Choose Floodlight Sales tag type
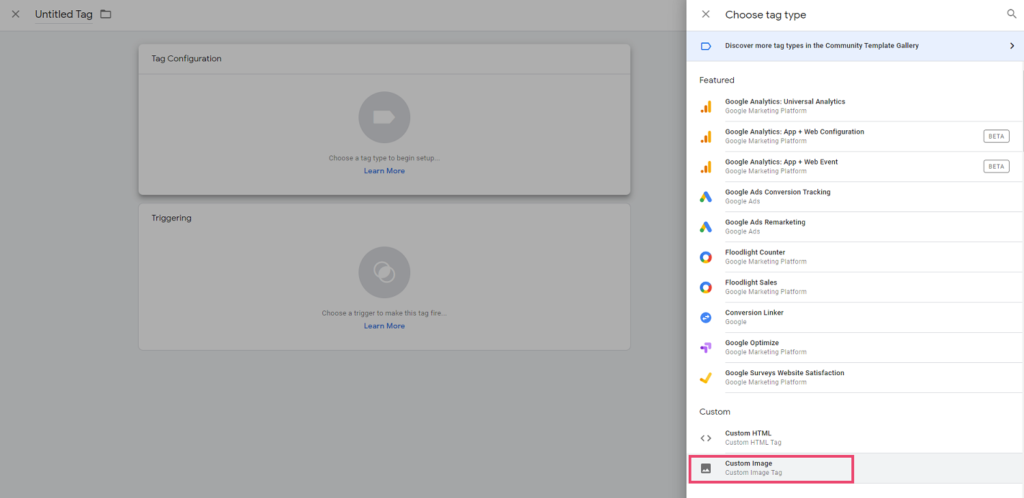 pyautogui.click(x=855, y=287)
